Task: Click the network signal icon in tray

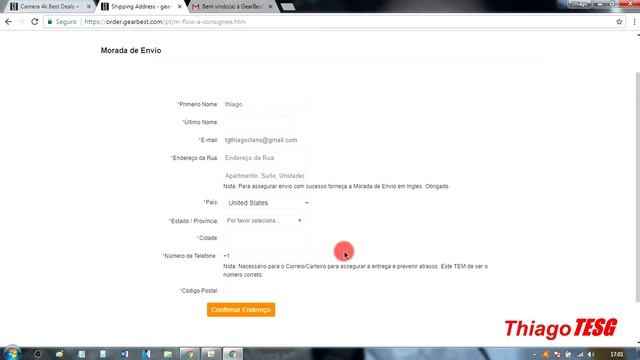Action: [x=580, y=354]
